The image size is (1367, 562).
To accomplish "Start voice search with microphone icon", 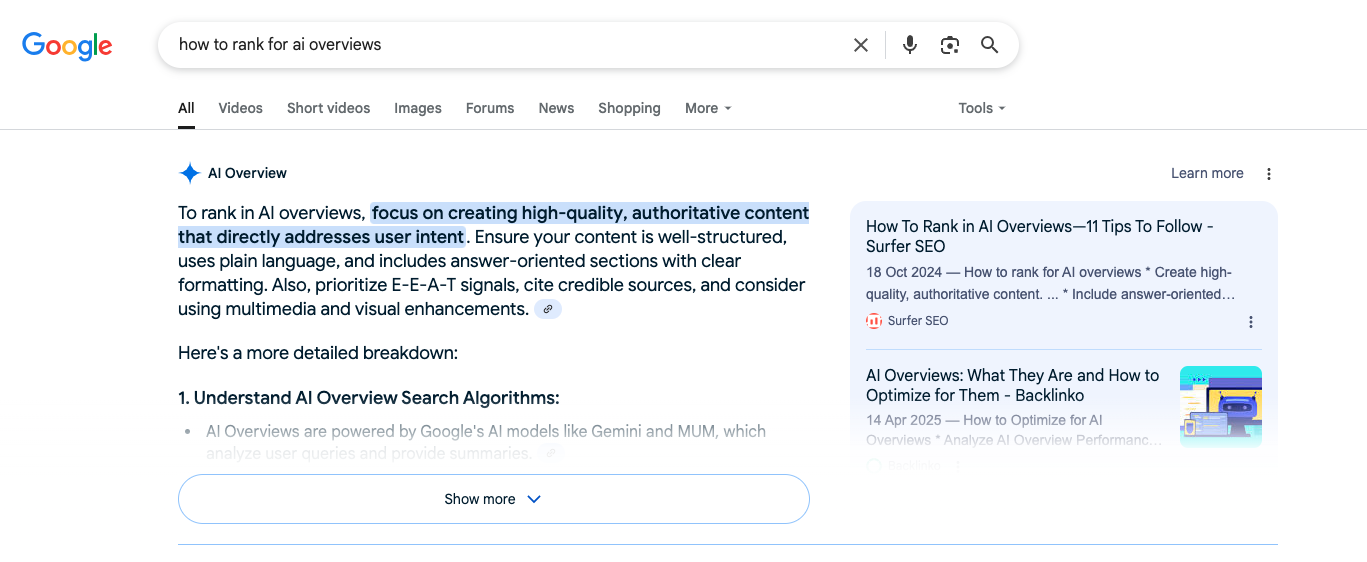I will pyautogui.click(x=910, y=45).
